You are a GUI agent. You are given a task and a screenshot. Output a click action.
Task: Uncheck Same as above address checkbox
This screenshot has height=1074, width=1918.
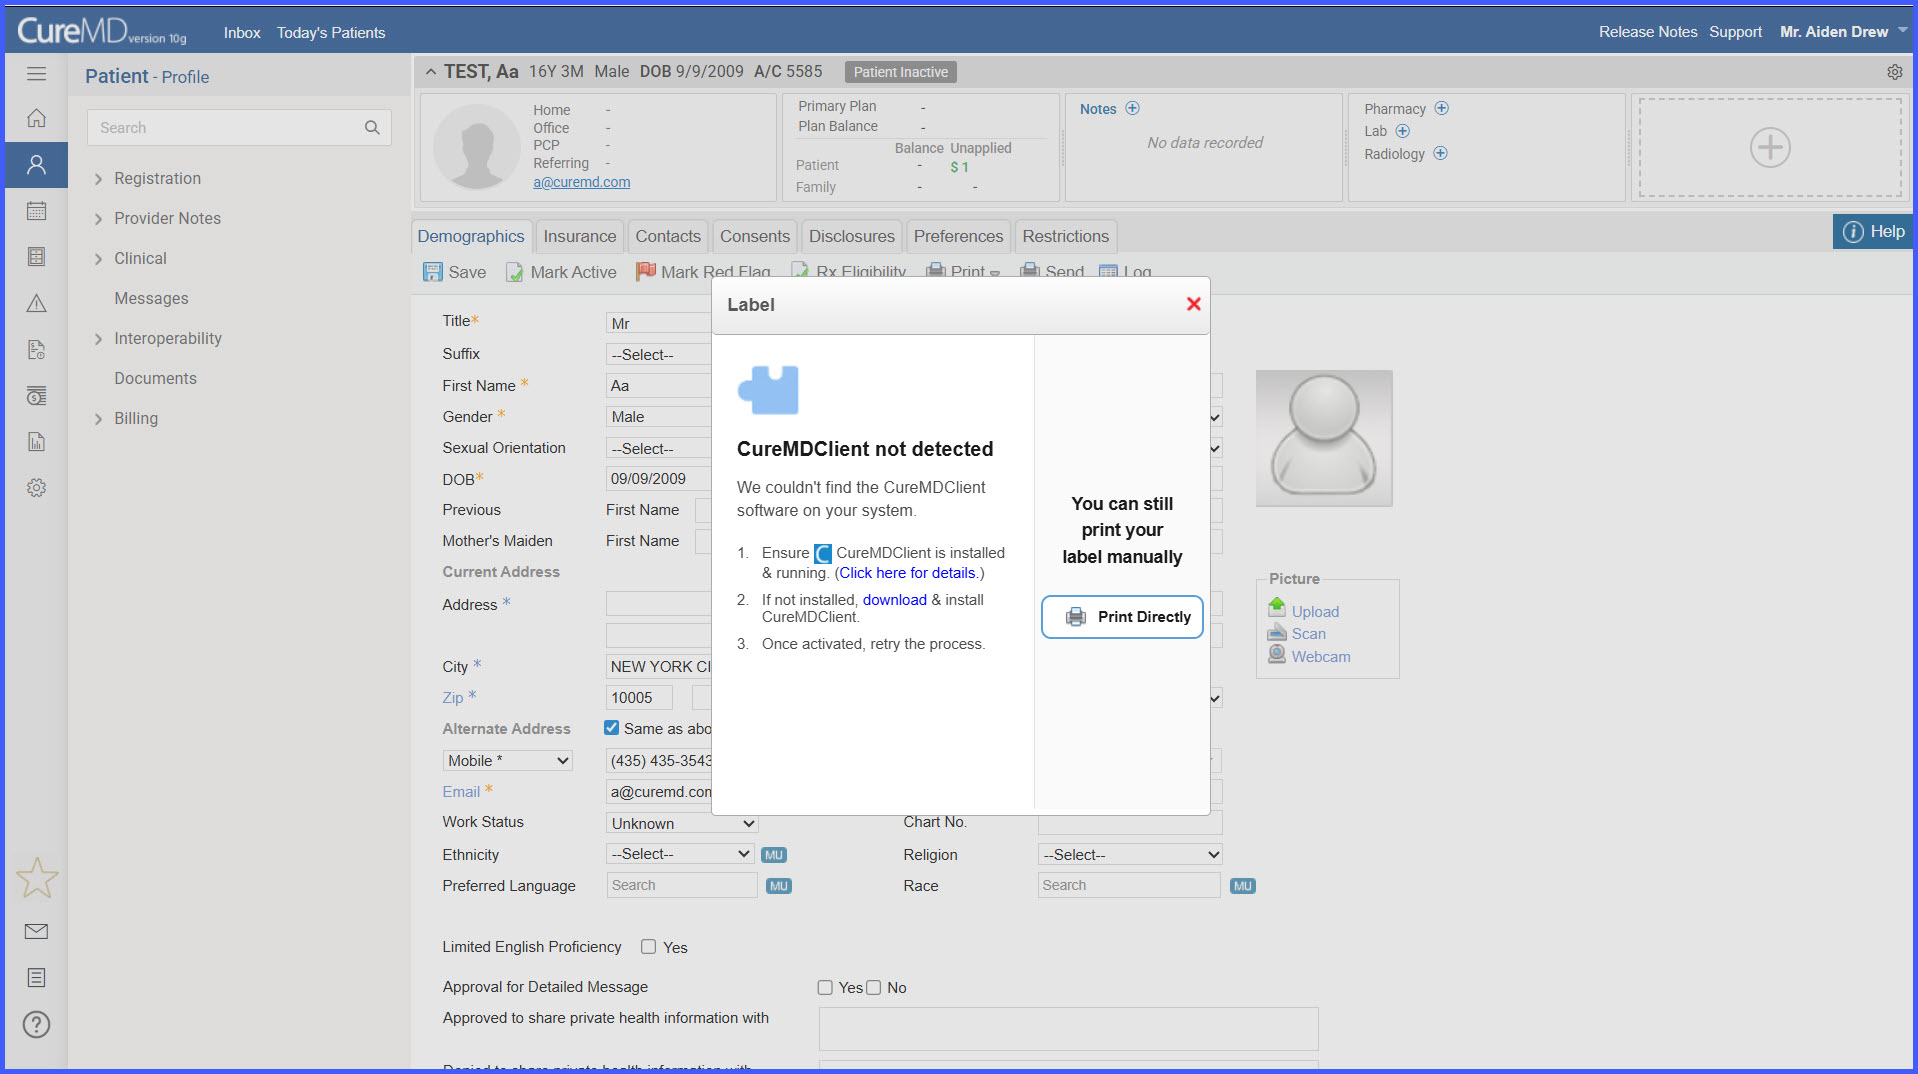[612, 728]
